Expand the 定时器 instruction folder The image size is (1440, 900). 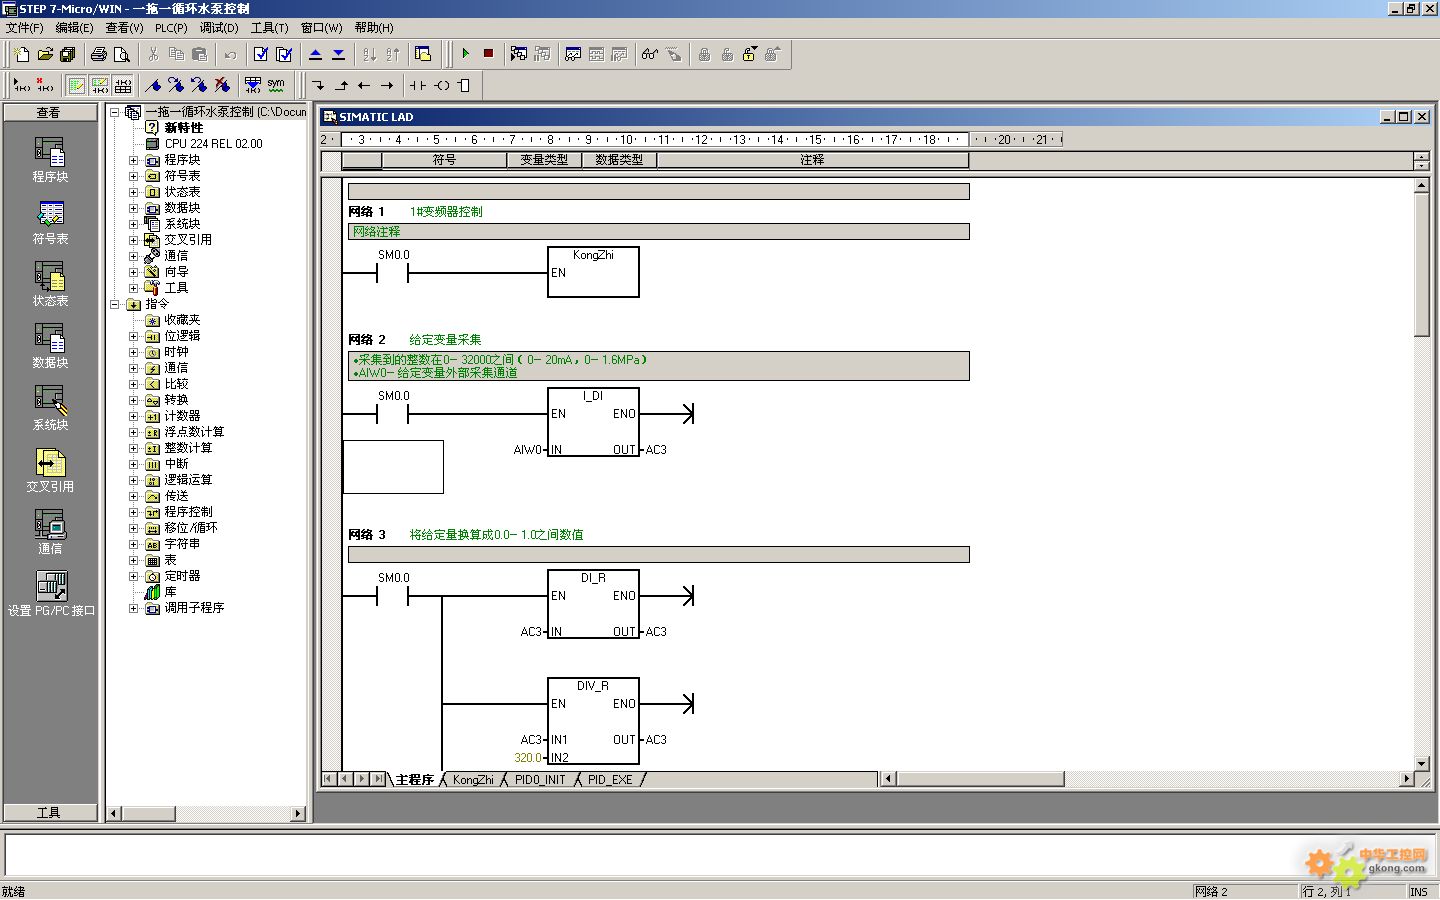(133, 576)
